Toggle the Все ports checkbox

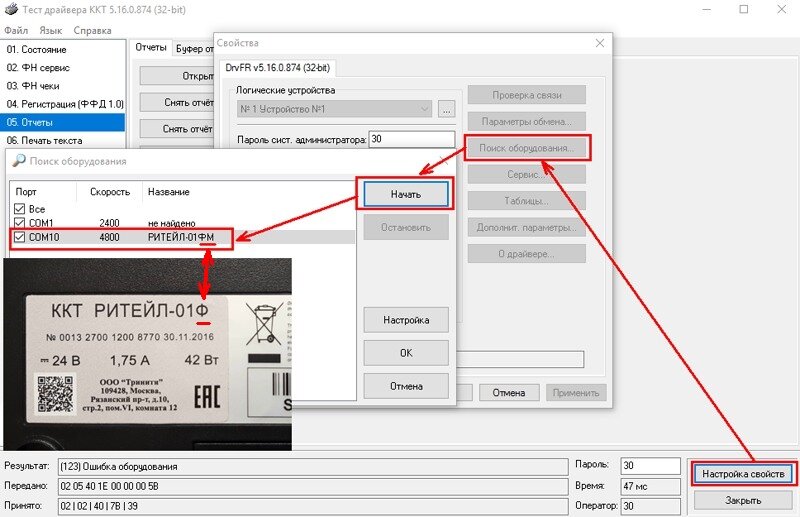pyautogui.click(x=19, y=209)
